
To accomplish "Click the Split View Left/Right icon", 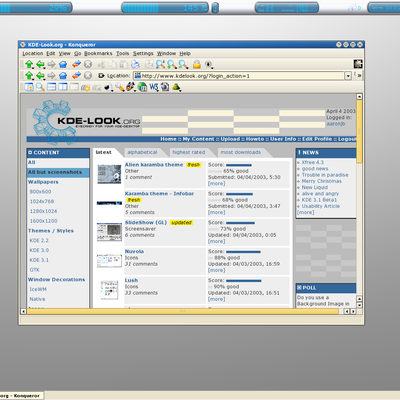I will [63, 87].
